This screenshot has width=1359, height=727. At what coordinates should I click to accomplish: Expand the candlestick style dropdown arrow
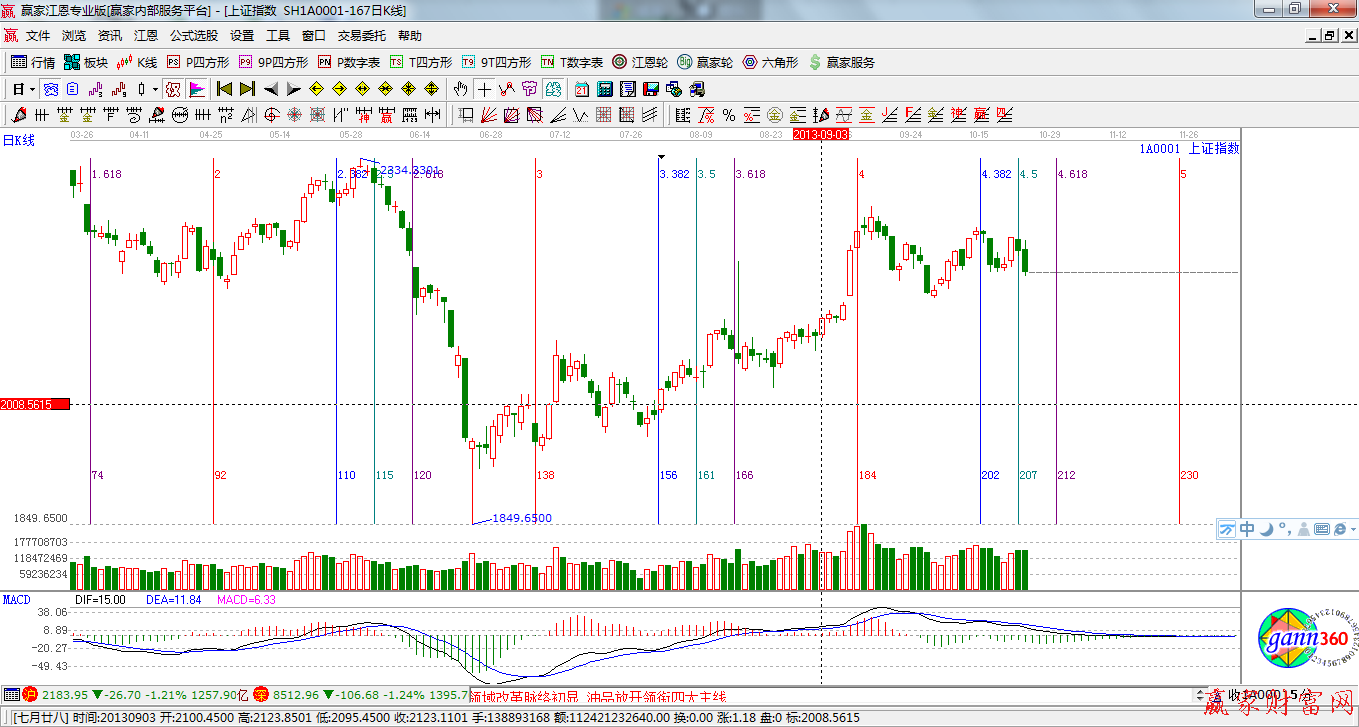[x=155, y=89]
